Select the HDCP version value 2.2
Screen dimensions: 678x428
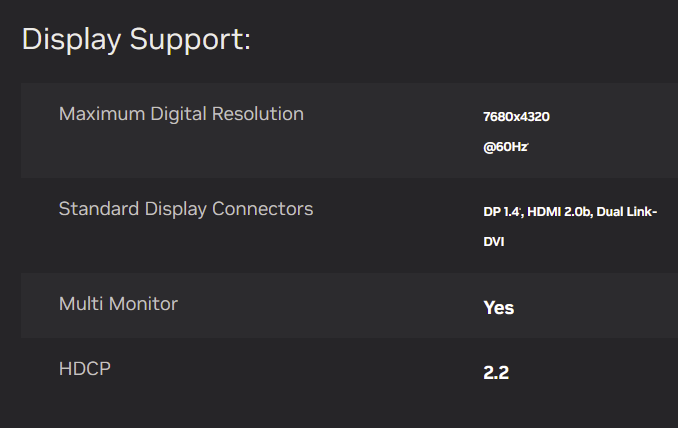click(496, 373)
